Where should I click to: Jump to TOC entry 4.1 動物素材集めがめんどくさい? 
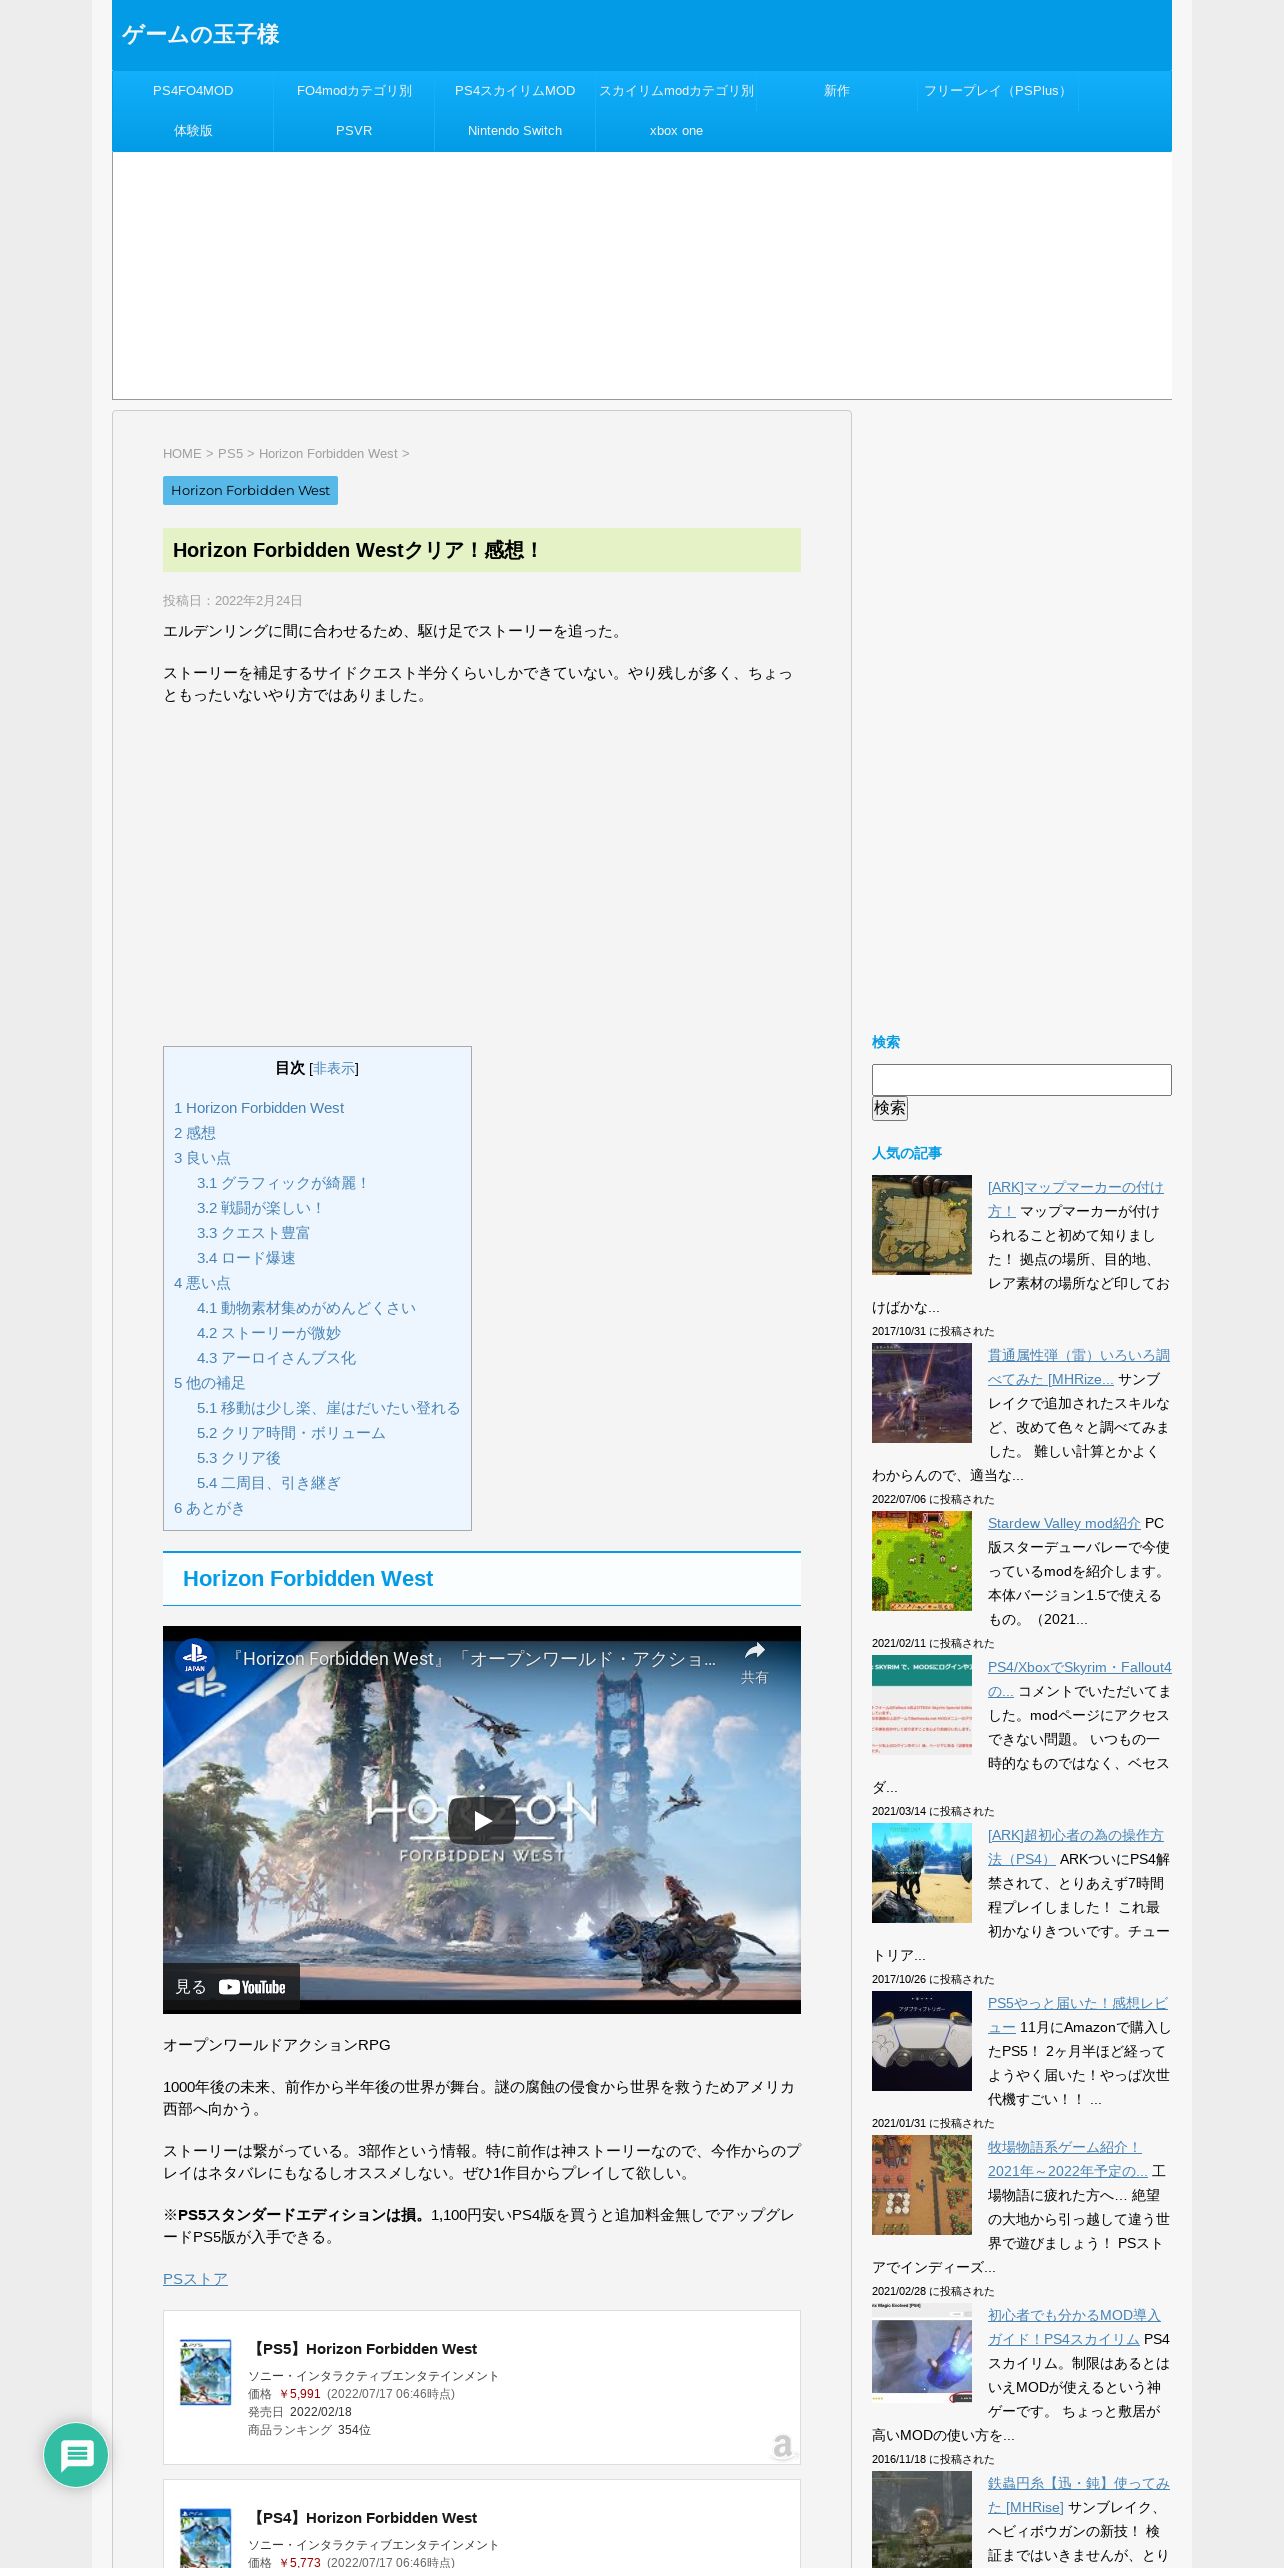click(x=306, y=1308)
